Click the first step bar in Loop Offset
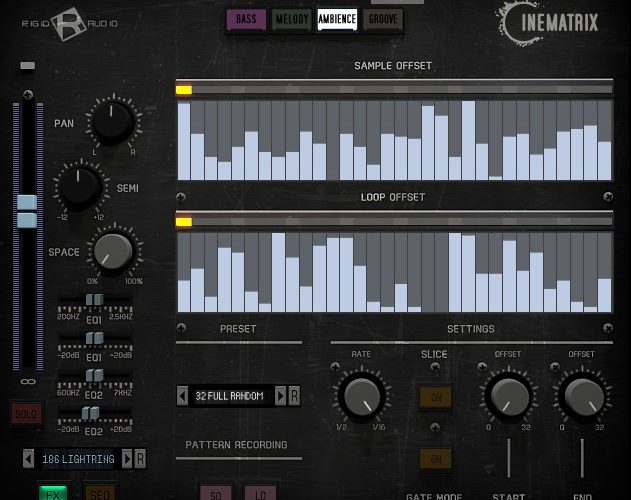631x500 pixels. (184, 272)
